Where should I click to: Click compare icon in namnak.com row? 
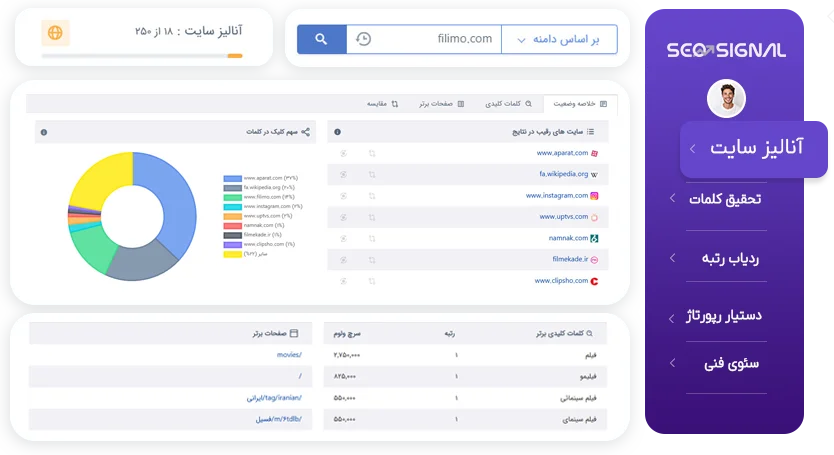pos(372,238)
